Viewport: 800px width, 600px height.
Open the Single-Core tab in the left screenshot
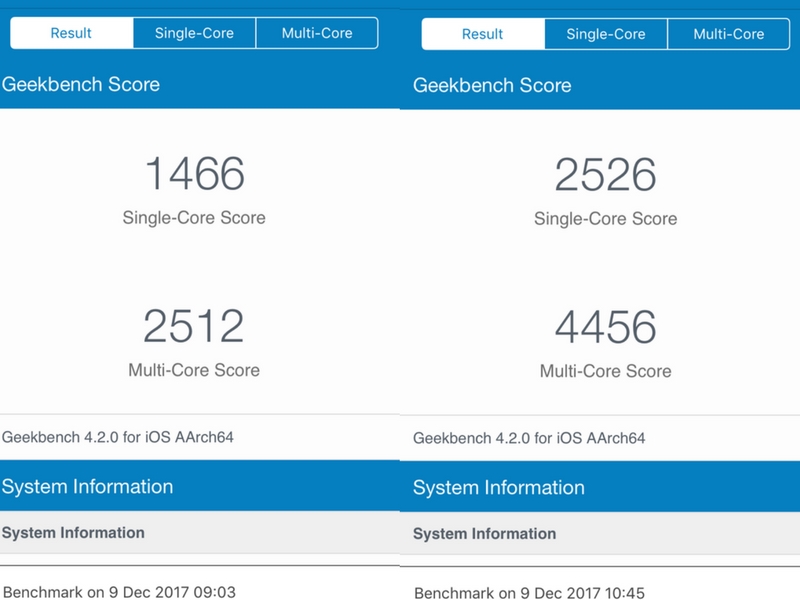pyautogui.click(x=194, y=33)
